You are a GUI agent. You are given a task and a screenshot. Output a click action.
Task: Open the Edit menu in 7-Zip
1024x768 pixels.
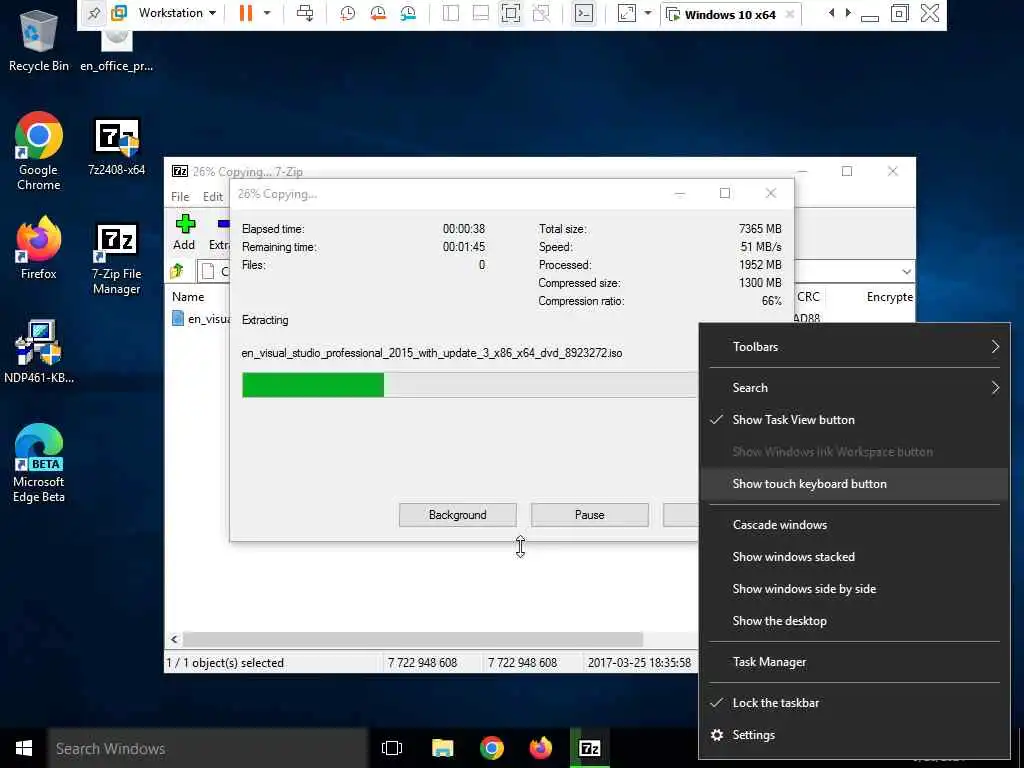(213, 197)
